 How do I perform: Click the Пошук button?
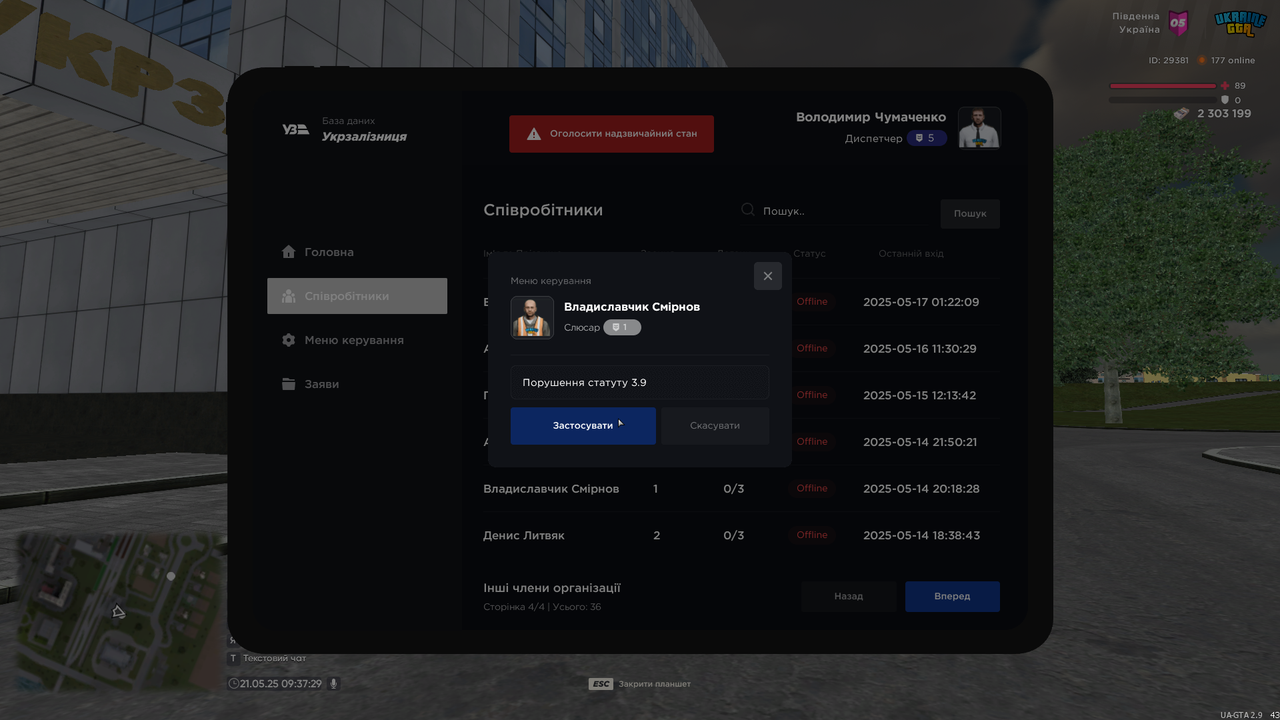(970, 213)
